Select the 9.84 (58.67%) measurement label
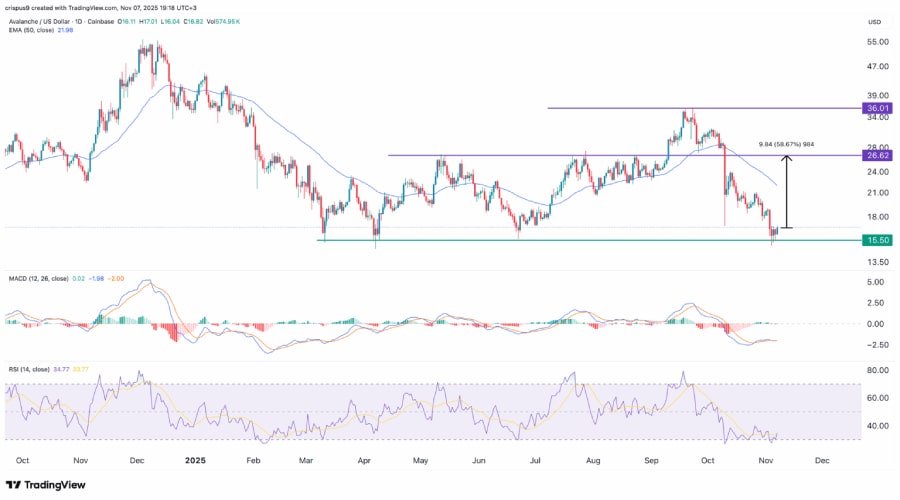 [786, 145]
